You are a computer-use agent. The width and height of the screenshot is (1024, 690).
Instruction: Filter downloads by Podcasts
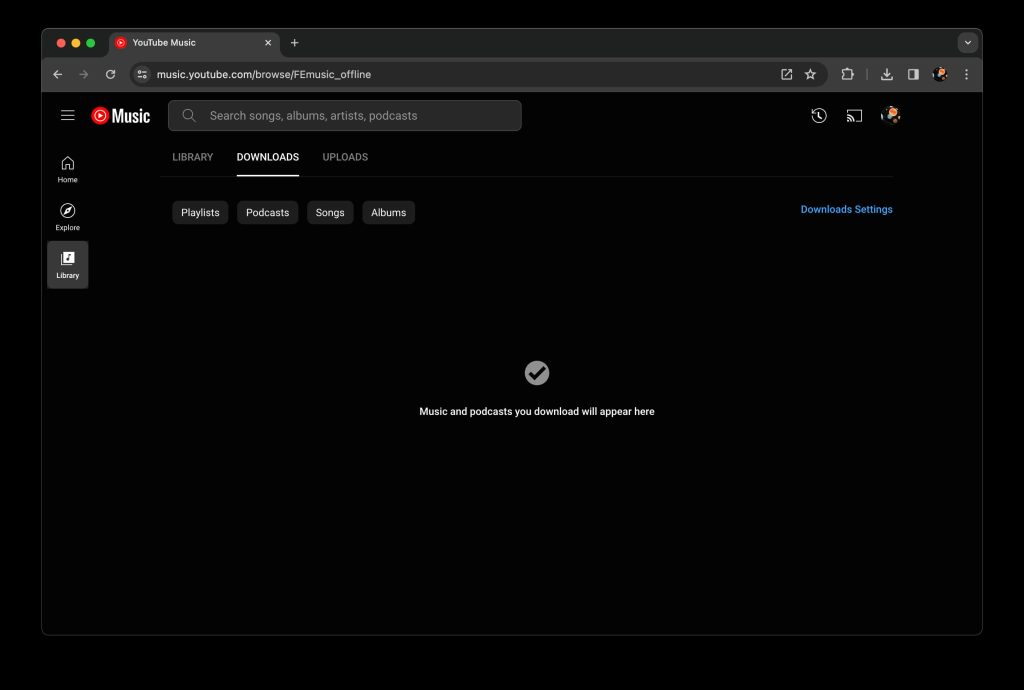268,213
